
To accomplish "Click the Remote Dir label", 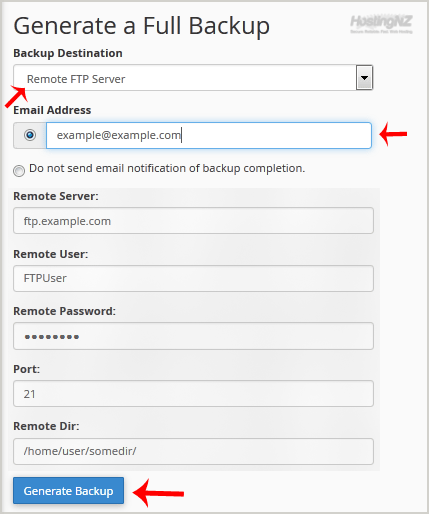I will point(46,426).
